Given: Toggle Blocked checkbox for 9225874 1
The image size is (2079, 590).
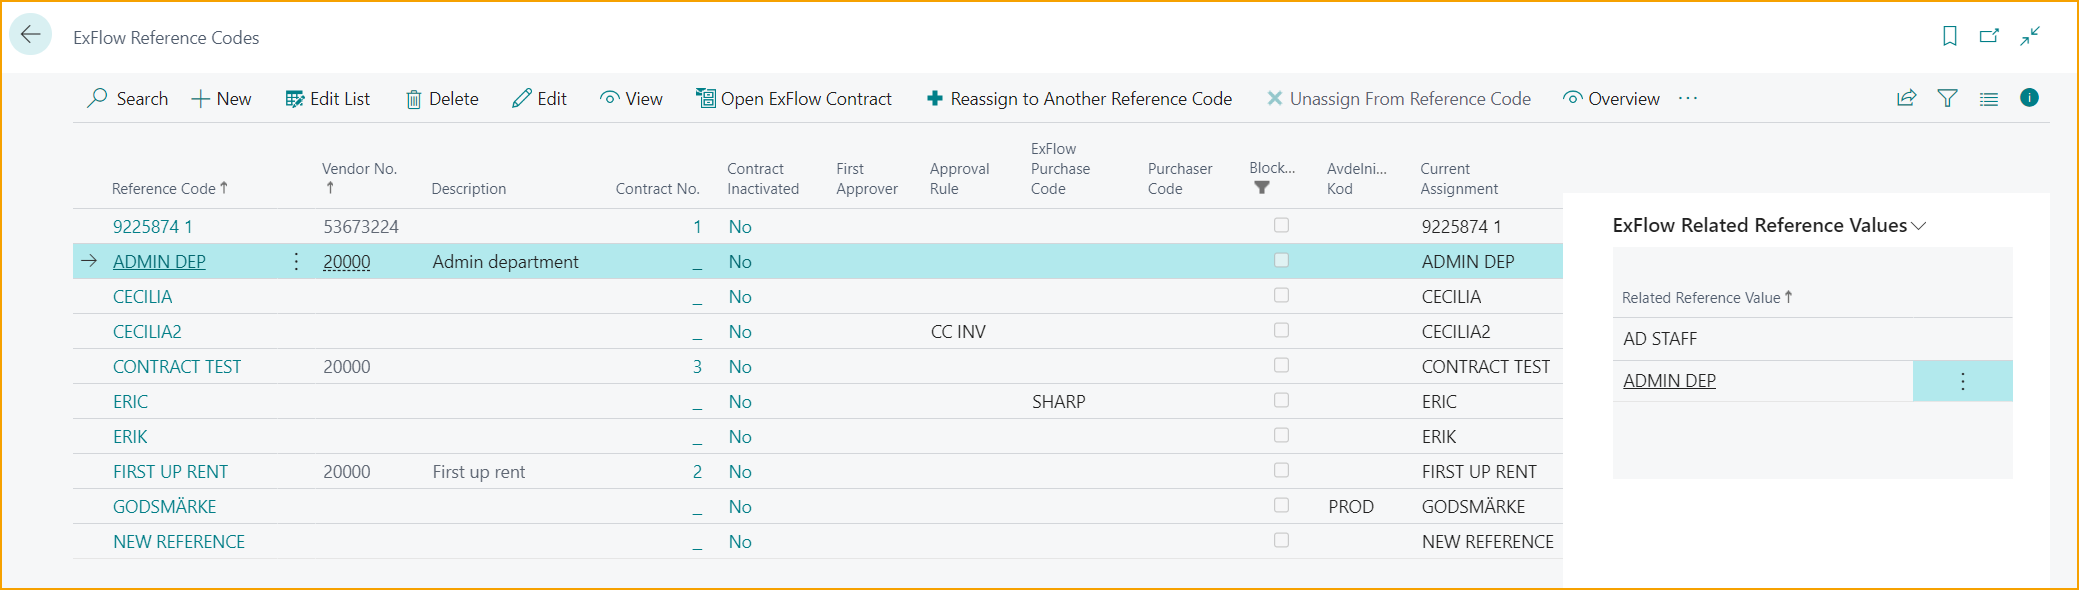Looking at the screenshot, I should 1281,225.
